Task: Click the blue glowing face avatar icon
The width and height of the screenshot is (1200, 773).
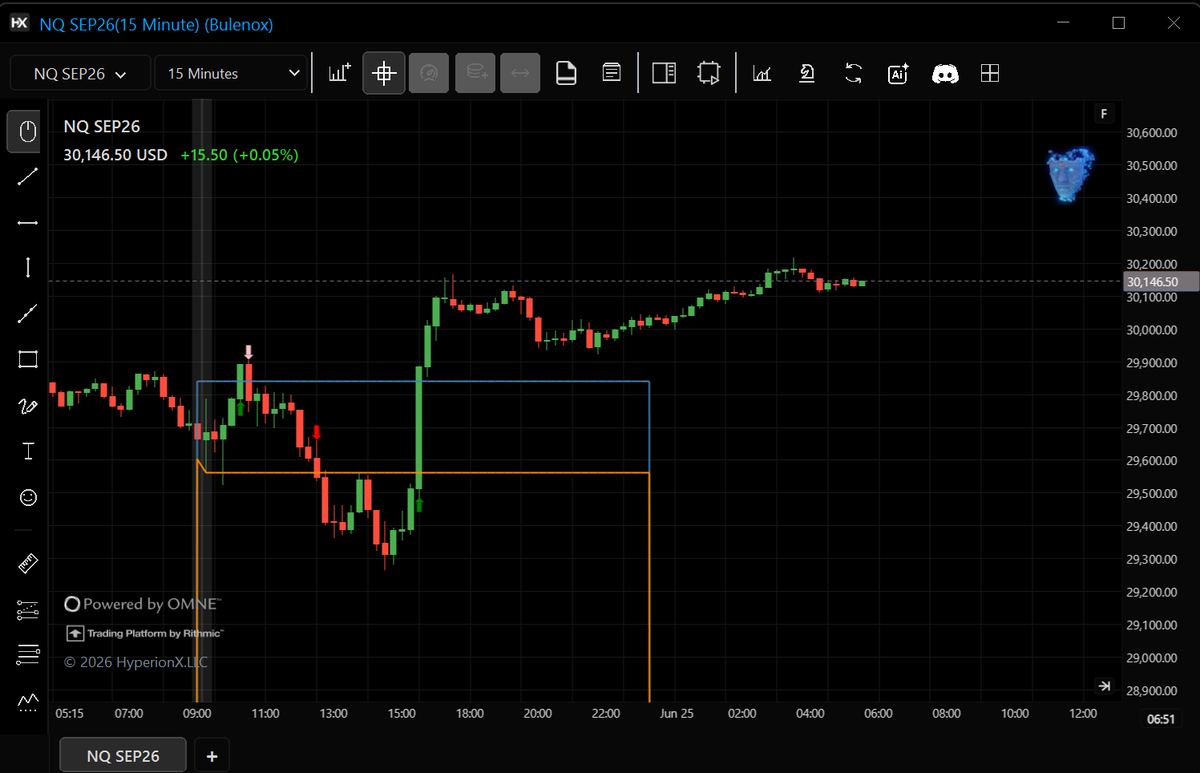Action: point(1070,177)
